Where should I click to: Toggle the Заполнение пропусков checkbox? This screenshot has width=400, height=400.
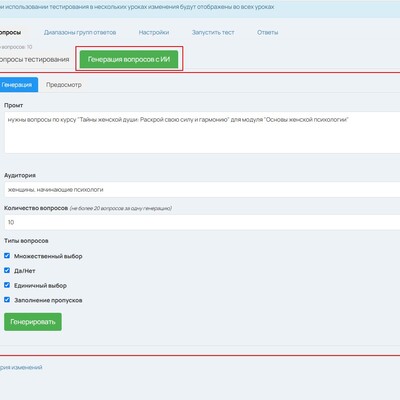tap(7, 300)
